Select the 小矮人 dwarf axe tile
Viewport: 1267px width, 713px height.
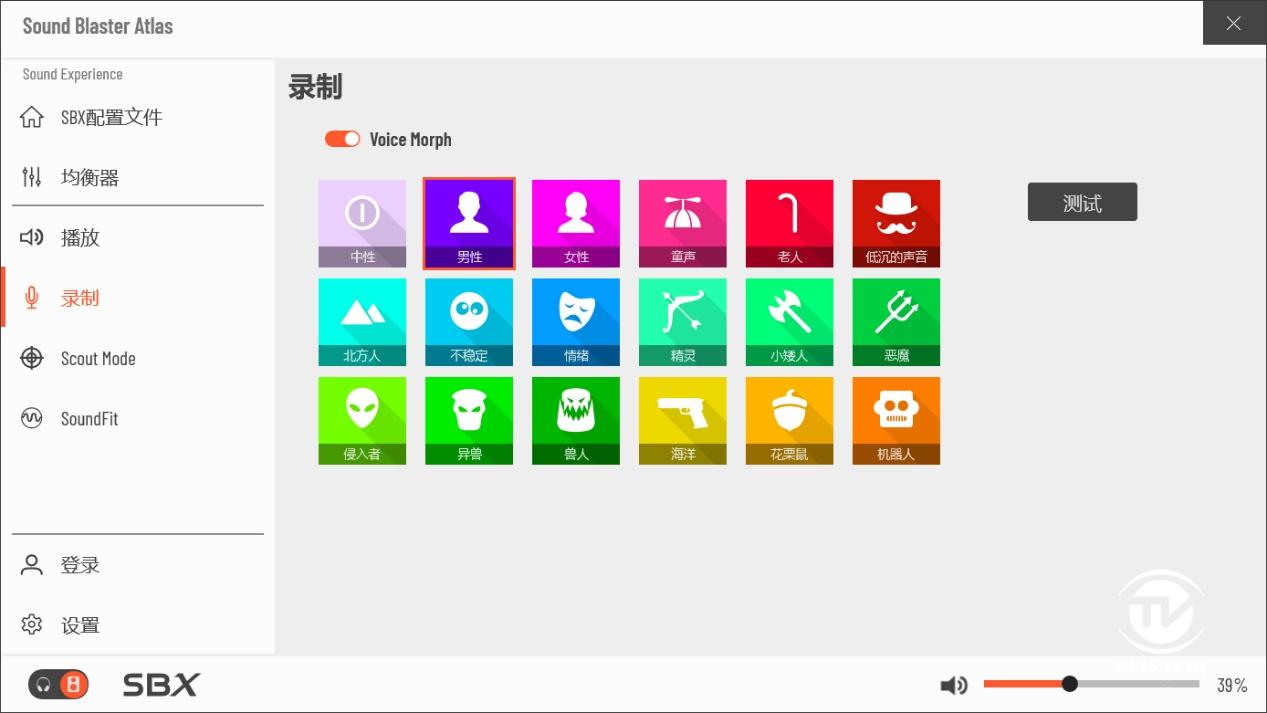click(x=790, y=322)
